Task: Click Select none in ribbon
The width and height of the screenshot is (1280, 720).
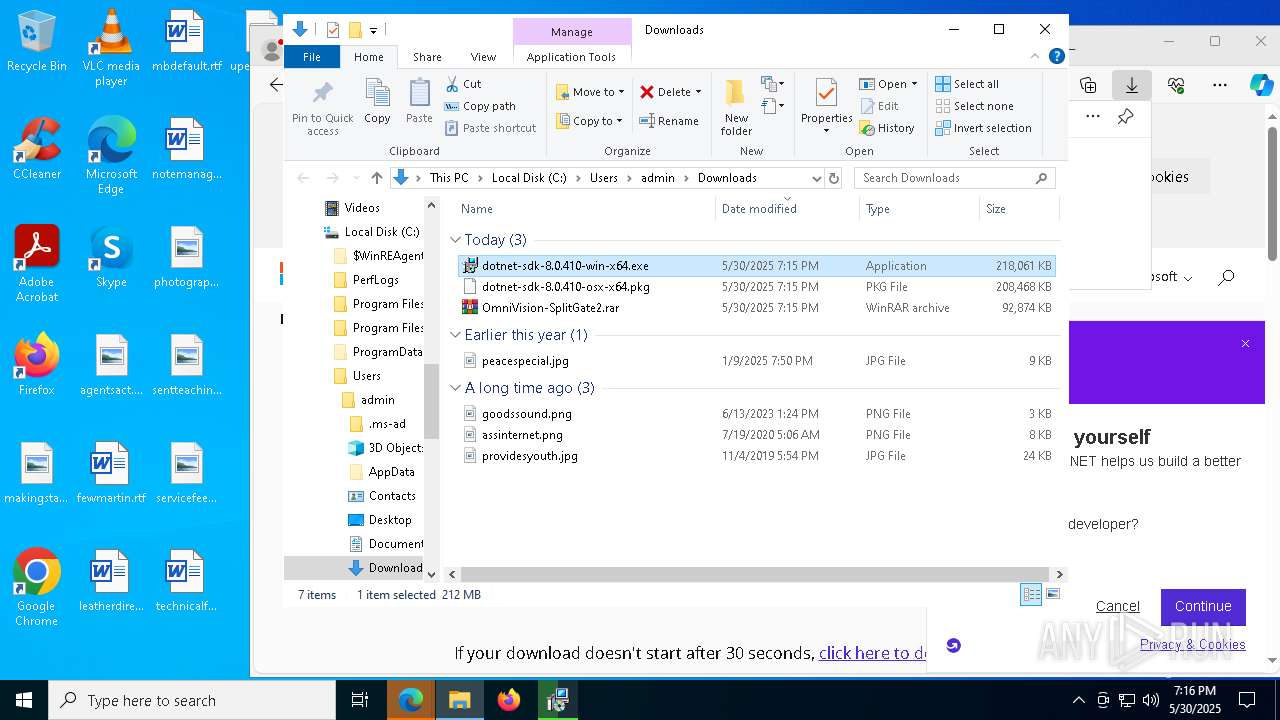Action: [x=974, y=106]
